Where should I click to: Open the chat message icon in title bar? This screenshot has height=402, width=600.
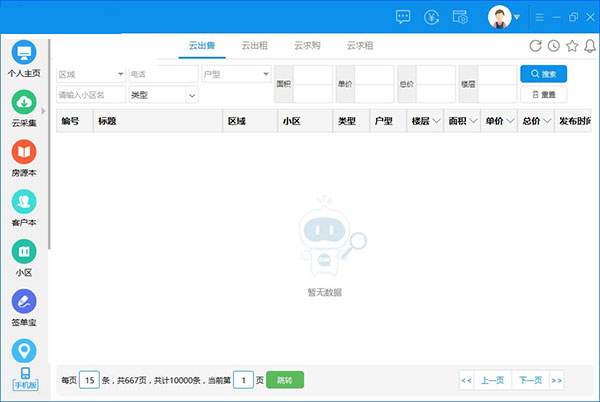pyautogui.click(x=403, y=17)
